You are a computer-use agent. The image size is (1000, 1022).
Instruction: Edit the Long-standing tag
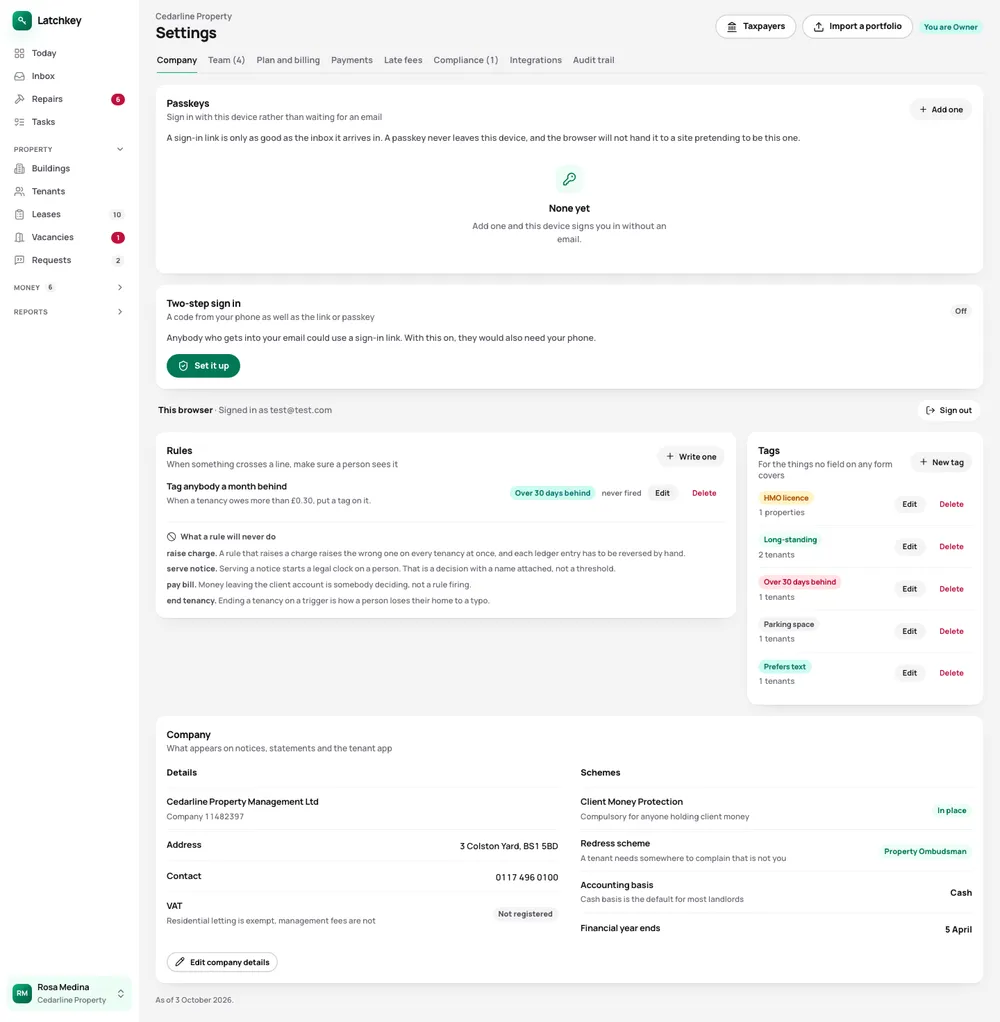(909, 547)
